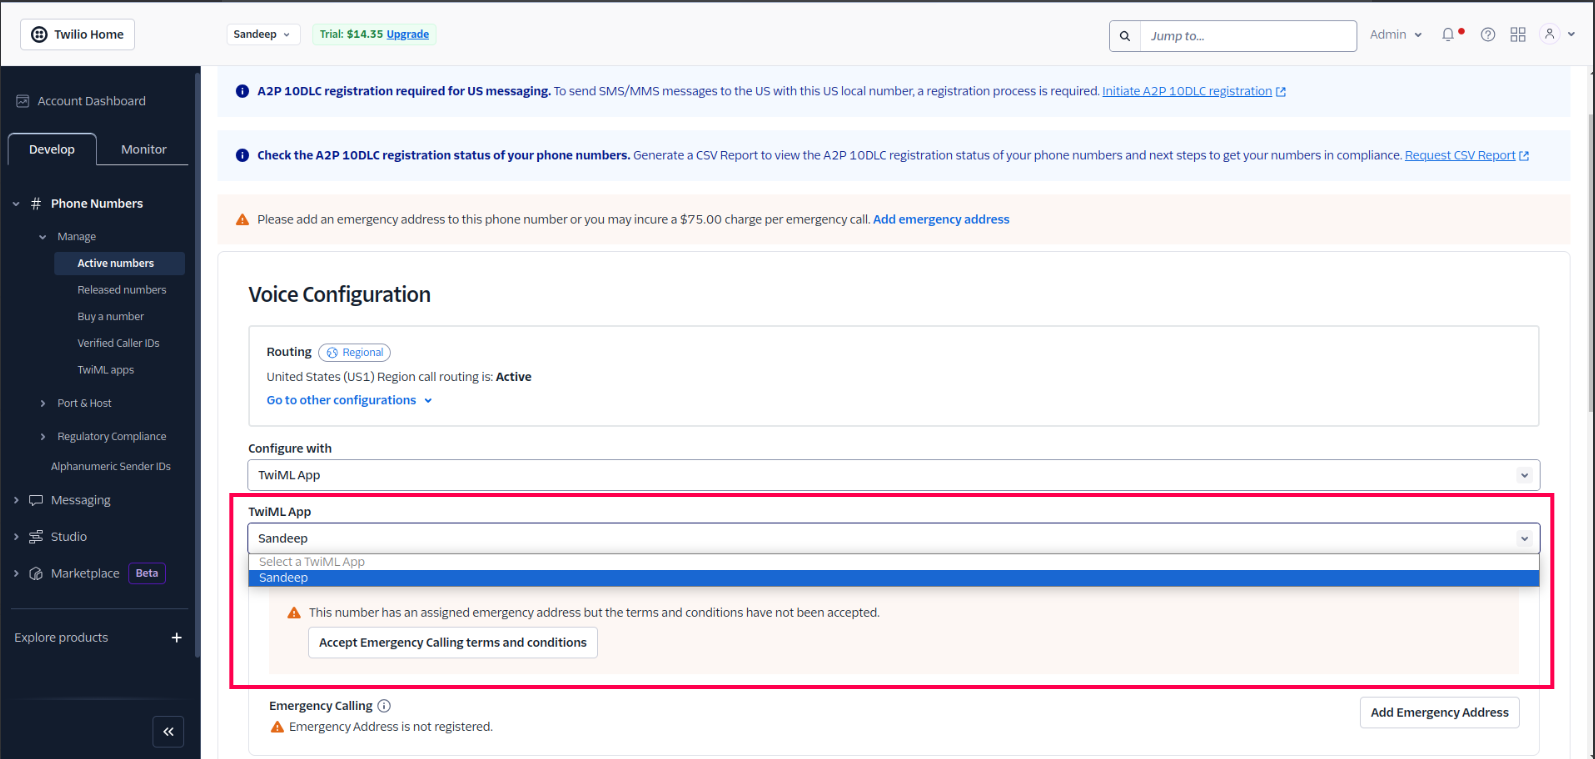Click the Messaging chat bubble icon

(x=36, y=500)
